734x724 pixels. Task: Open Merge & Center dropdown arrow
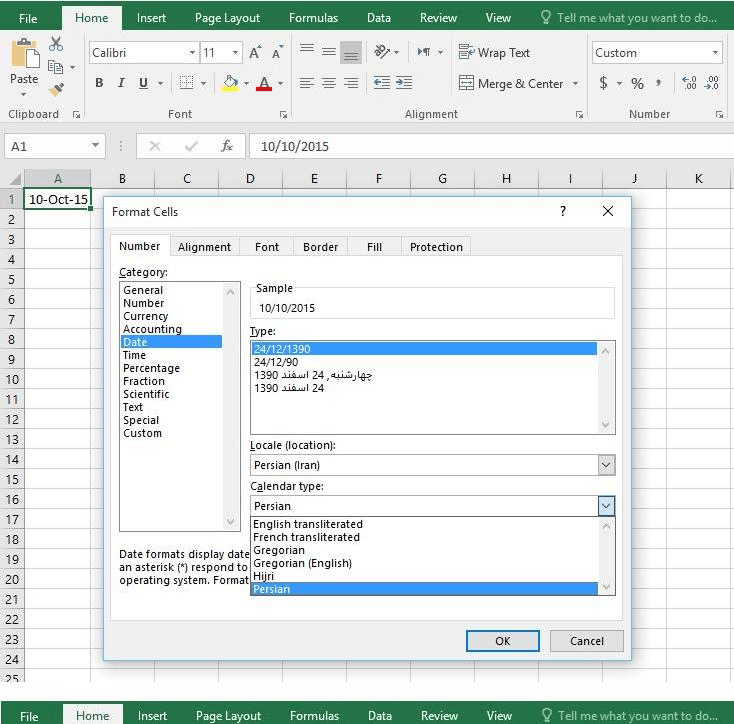[575, 84]
